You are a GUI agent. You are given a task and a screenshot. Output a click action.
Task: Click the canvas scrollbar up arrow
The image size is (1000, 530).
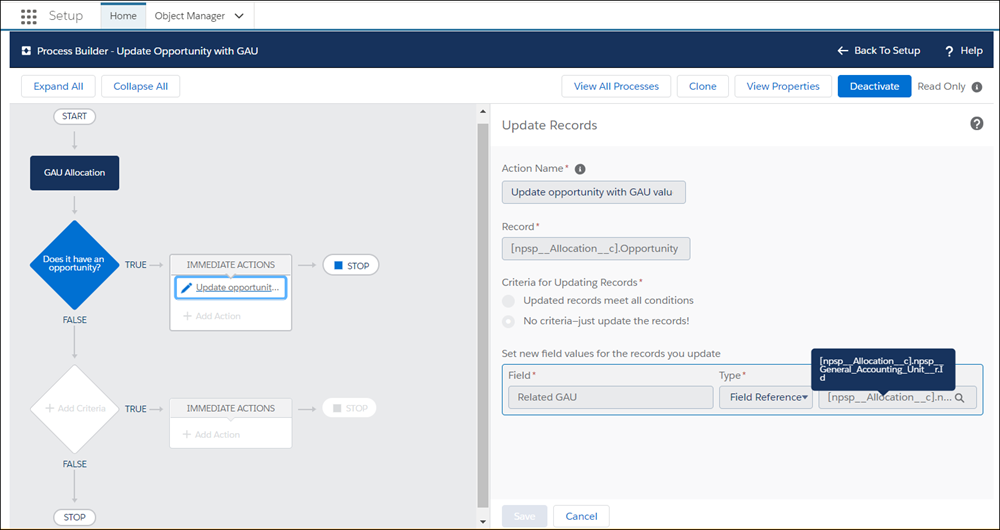(x=483, y=112)
